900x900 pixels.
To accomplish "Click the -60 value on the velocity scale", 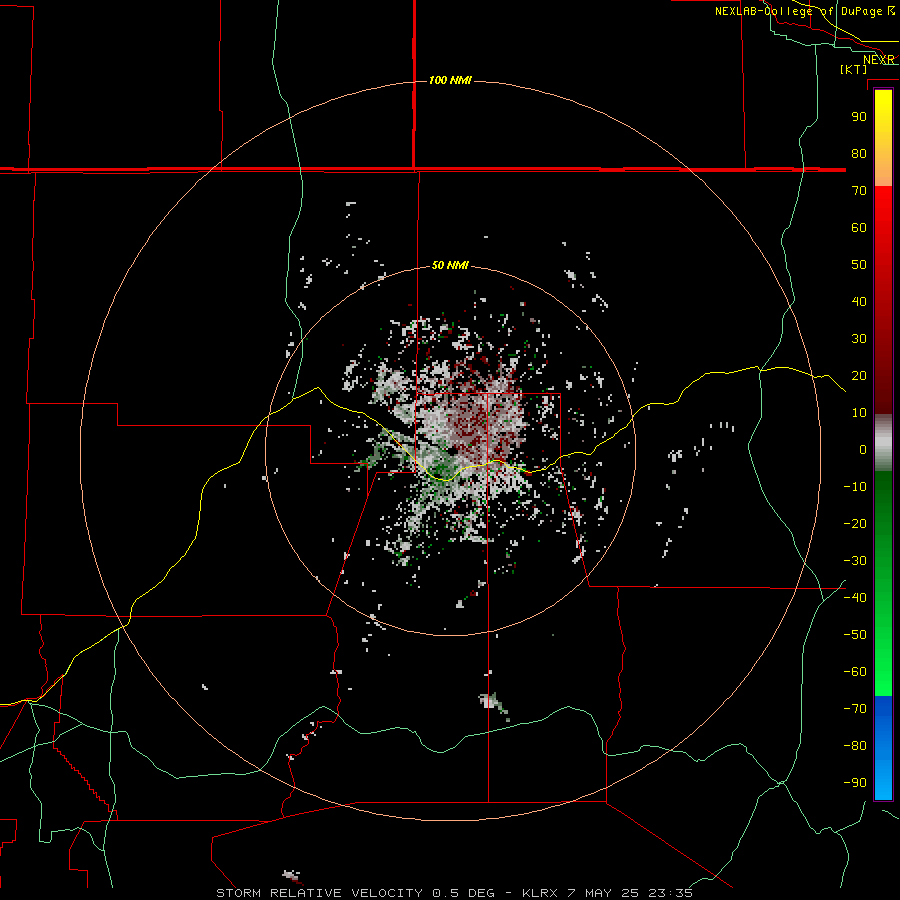I will pyautogui.click(x=855, y=672).
